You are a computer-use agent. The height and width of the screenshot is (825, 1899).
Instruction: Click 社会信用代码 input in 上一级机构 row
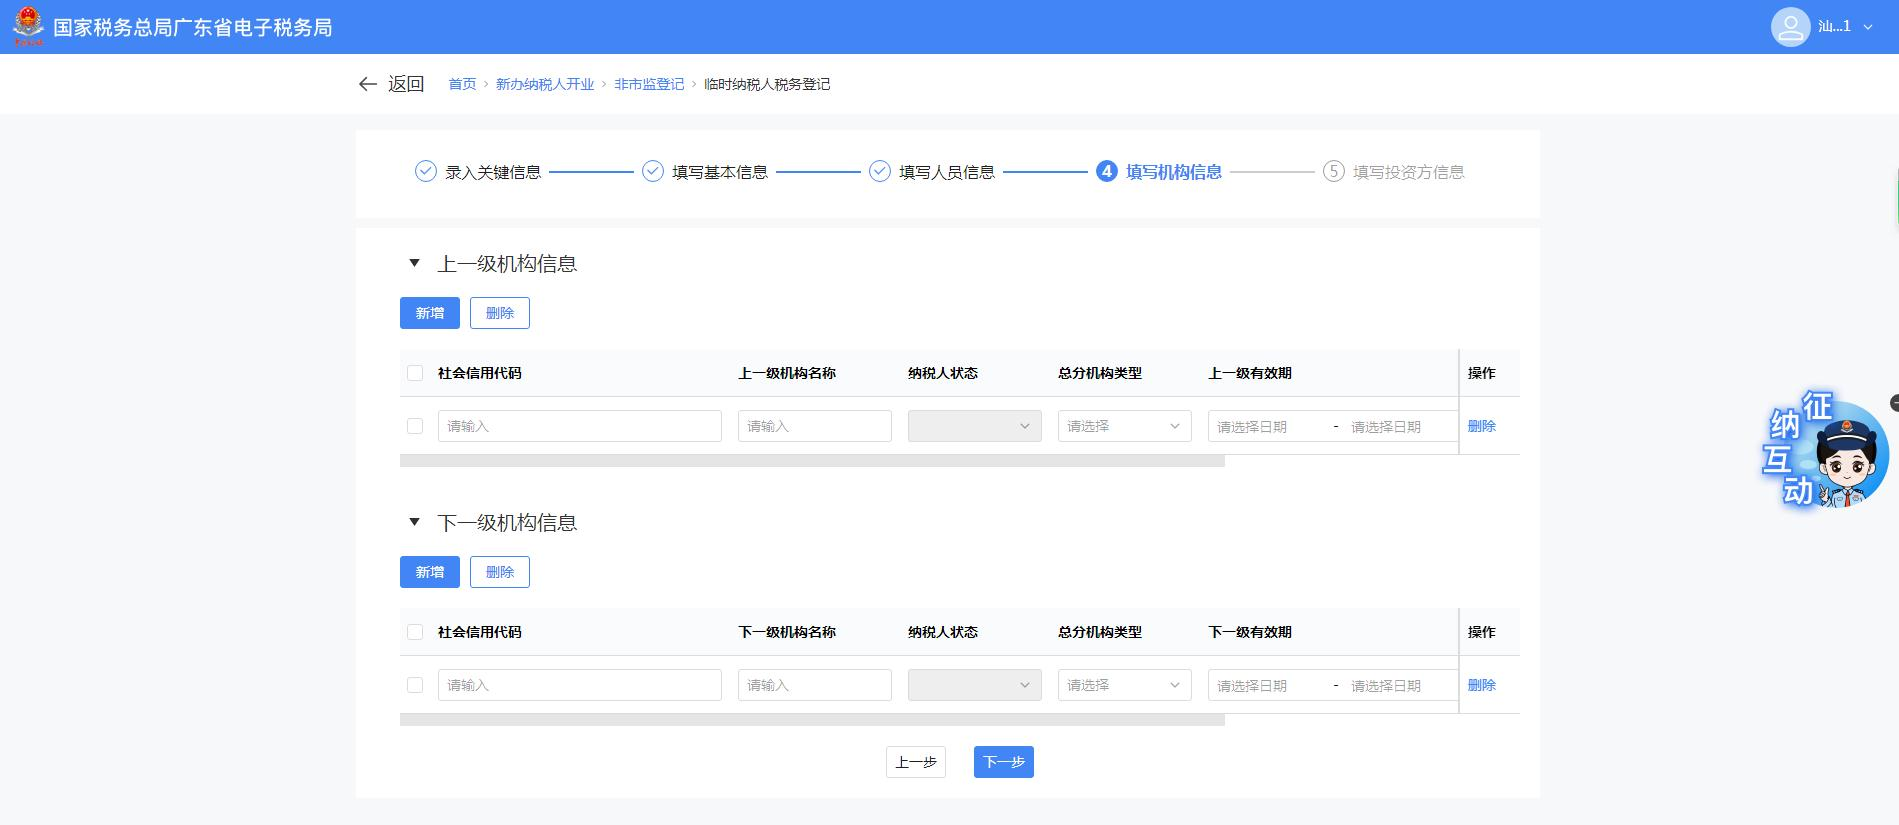pyautogui.click(x=579, y=426)
